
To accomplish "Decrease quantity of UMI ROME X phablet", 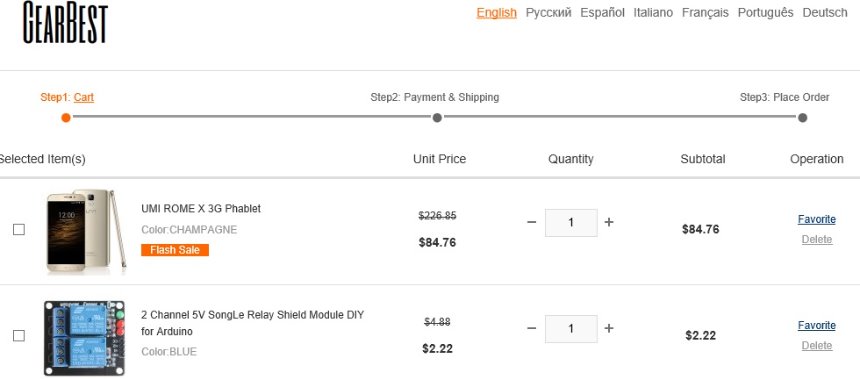I will (x=531, y=222).
